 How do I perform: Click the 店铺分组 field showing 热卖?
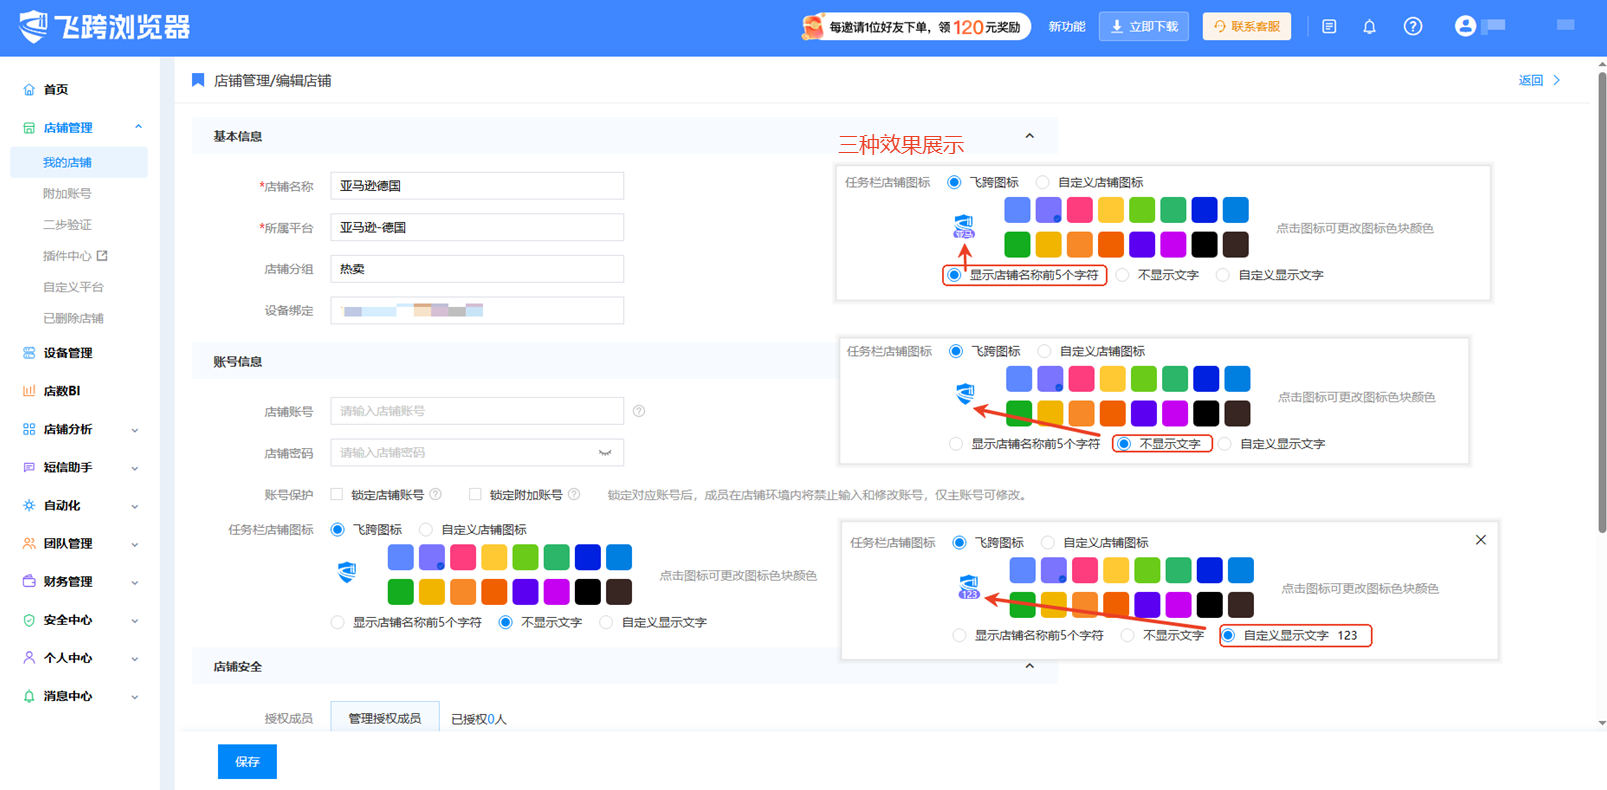[477, 269]
